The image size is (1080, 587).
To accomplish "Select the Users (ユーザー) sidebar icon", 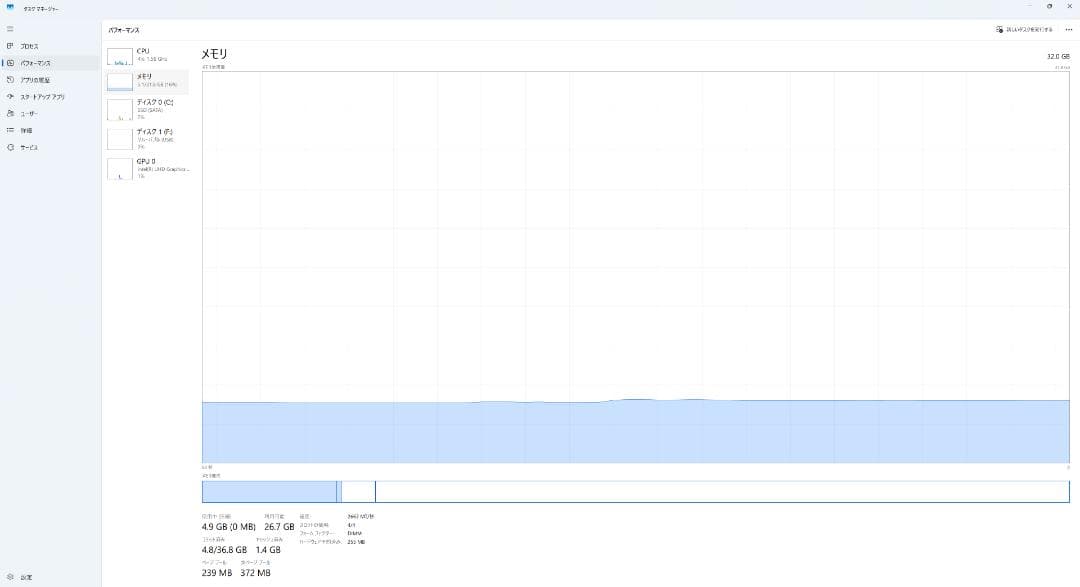I will tap(10, 114).
